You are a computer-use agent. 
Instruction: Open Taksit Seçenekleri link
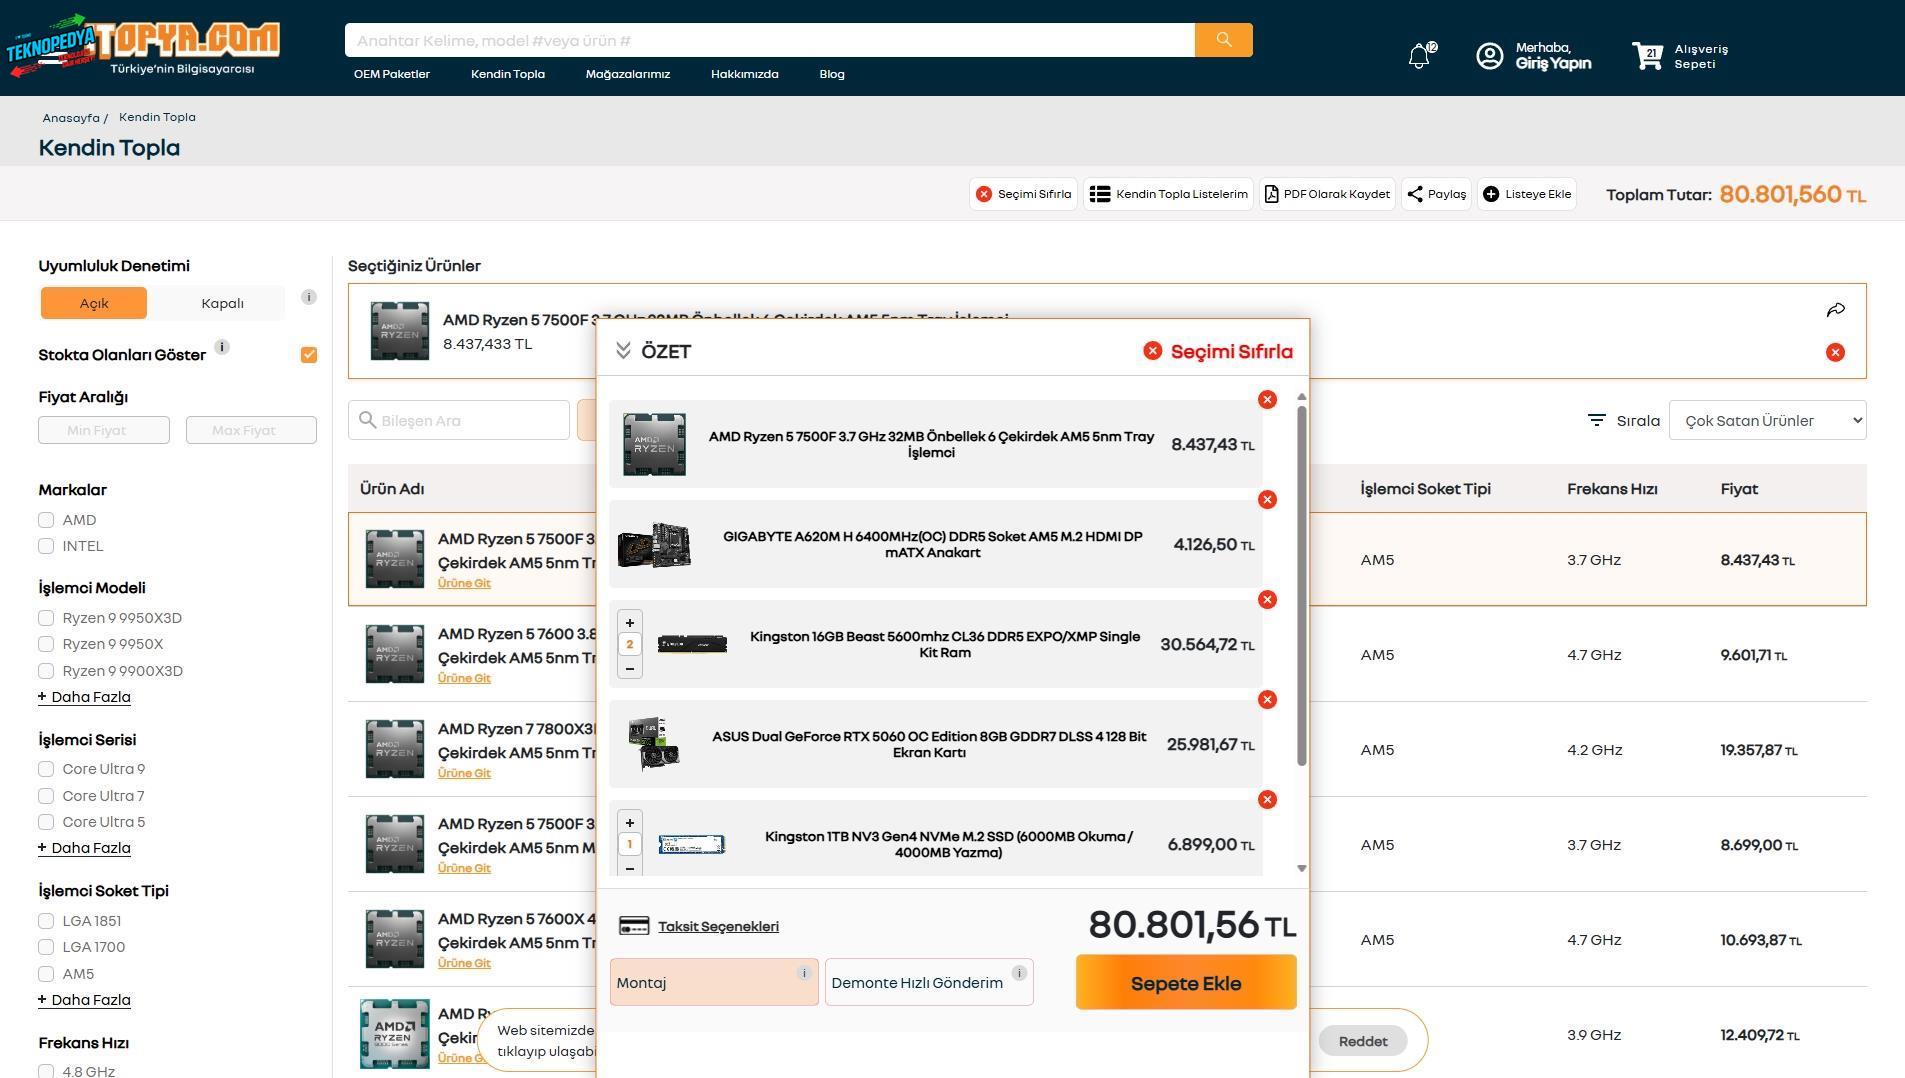pos(717,927)
